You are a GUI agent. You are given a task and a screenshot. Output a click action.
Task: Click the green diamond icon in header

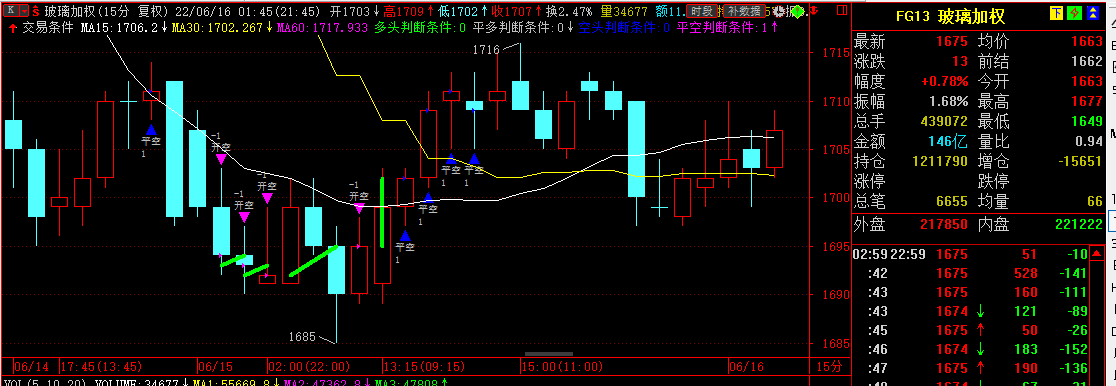(x=798, y=11)
